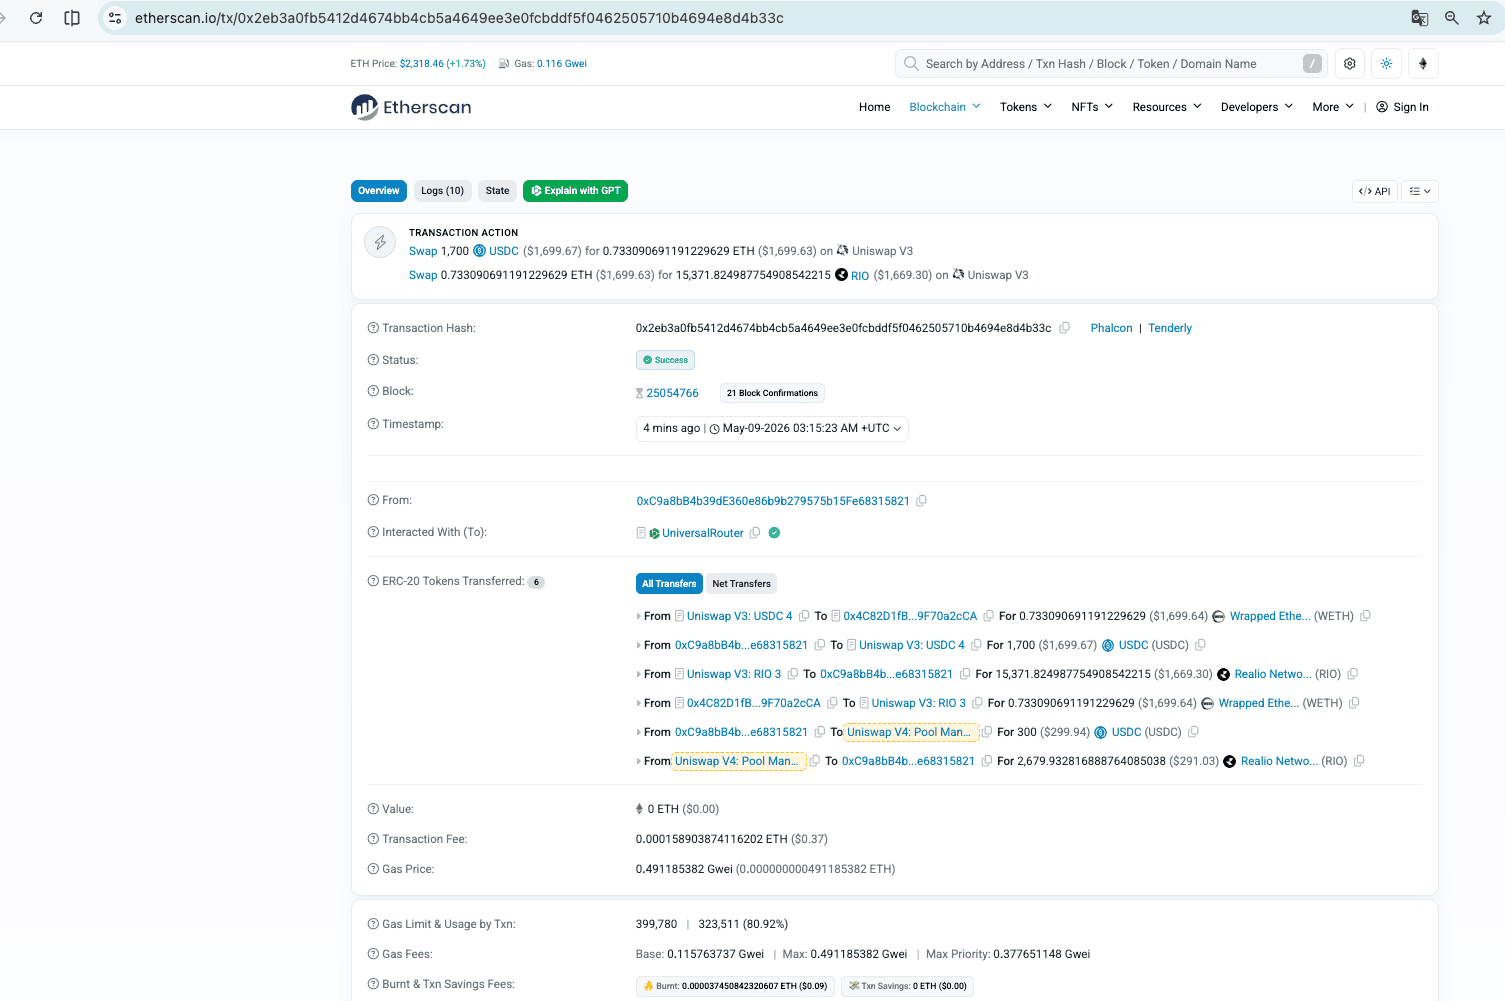Open the Developers dropdown menu

pyautogui.click(x=1257, y=107)
